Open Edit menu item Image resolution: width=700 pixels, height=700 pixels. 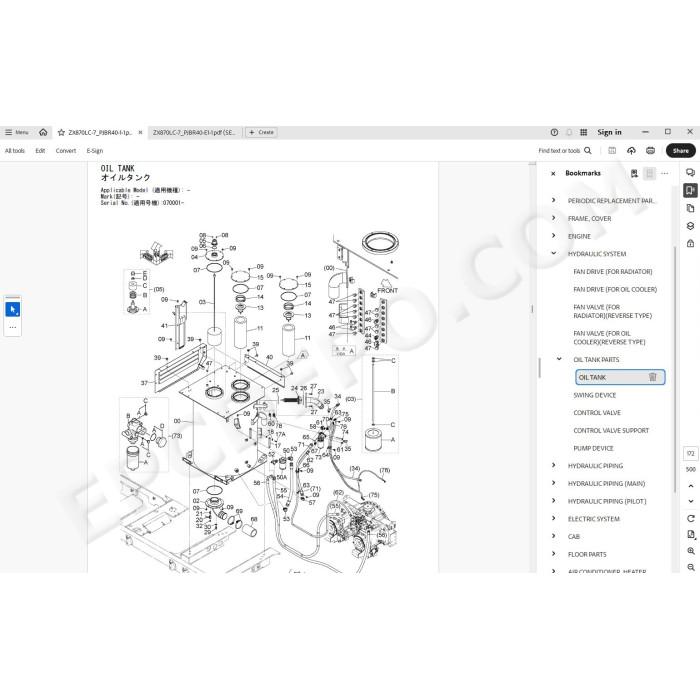[x=40, y=151]
